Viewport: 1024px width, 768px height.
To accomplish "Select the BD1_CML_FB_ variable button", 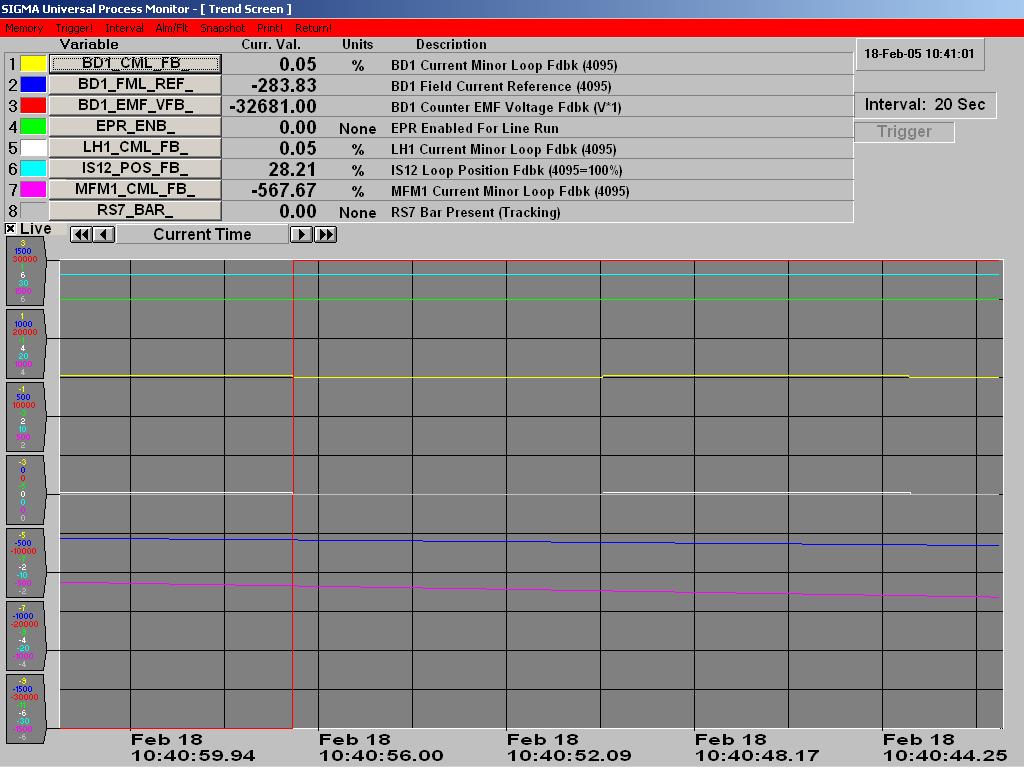I will (x=135, y=64).
